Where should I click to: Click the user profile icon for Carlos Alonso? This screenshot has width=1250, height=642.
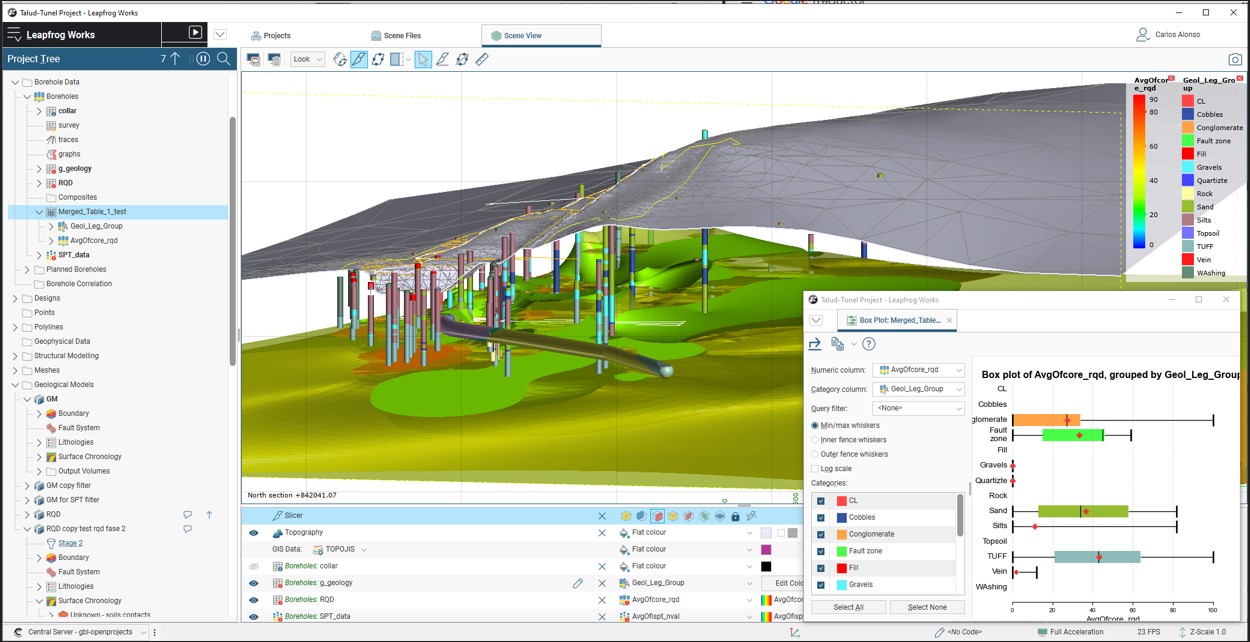(x=1142, y=35)
